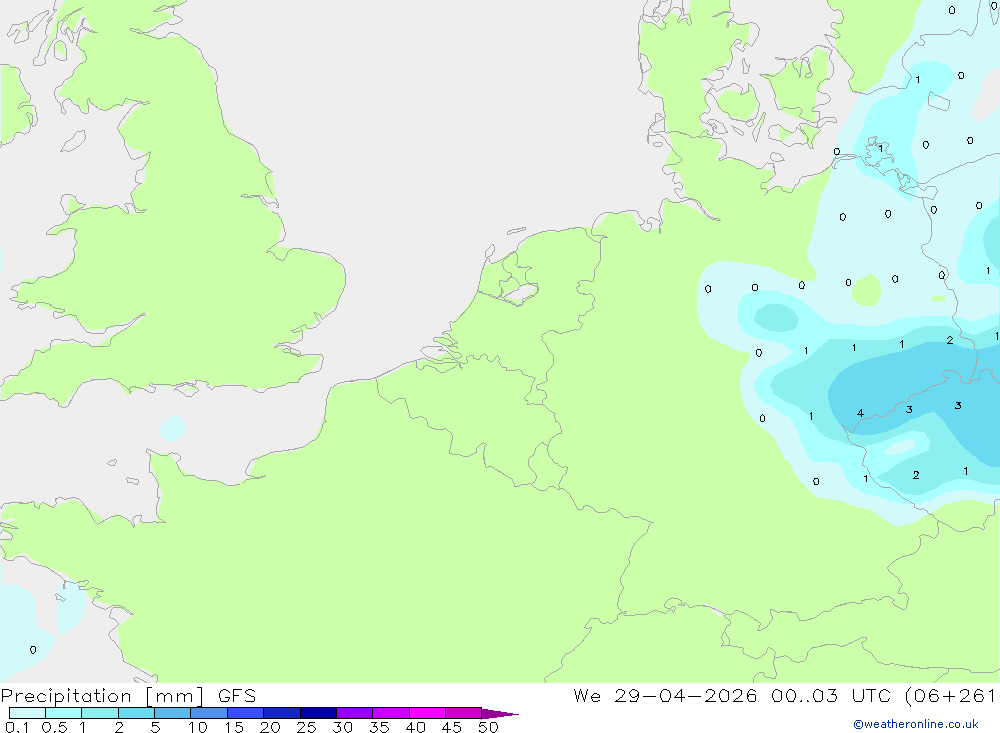This screenshot has height=733, width=1000.
Task: Click the 0.1–0.5 mm legend color swatch
Action: click(27, 713)
